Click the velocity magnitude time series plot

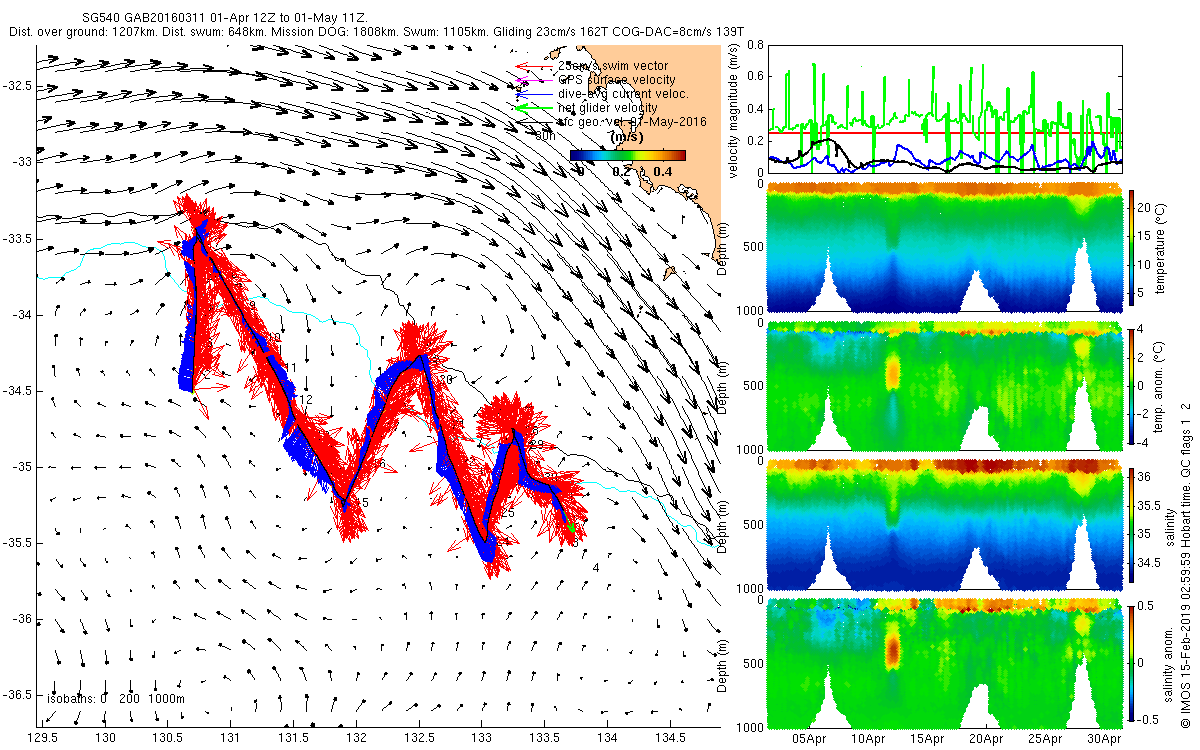pos(944,108)
